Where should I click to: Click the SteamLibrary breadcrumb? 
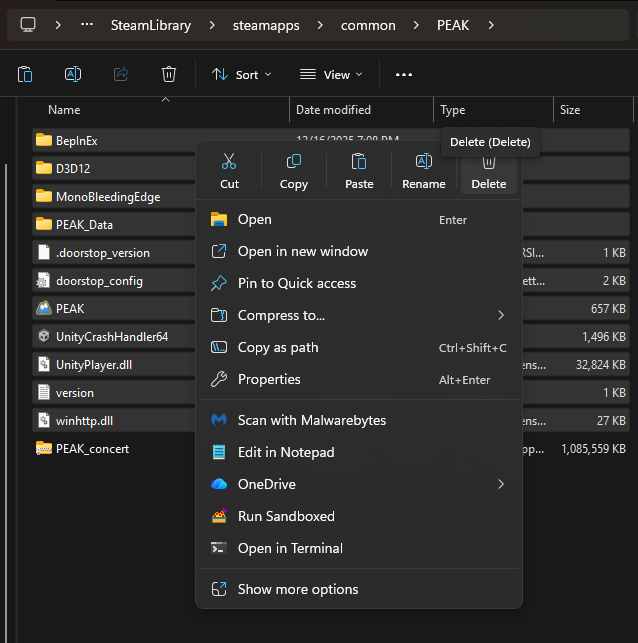tap(150, 25)
